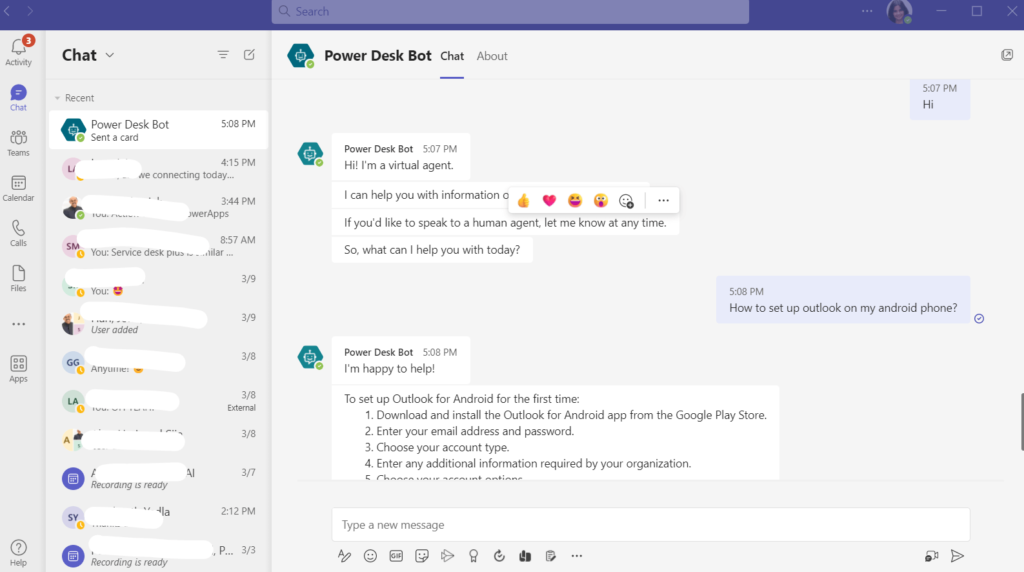
Task: Select Chat in the left rail
Action: 18,98
